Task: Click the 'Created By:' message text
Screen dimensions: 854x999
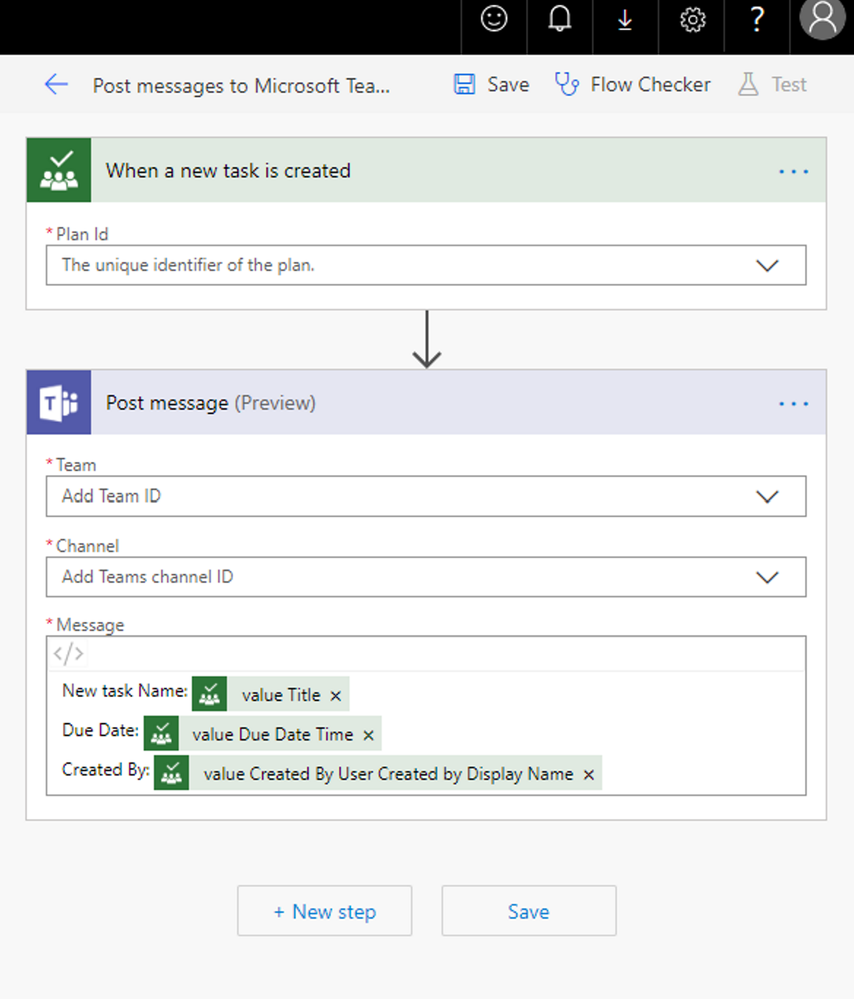Action: point(106,770)
